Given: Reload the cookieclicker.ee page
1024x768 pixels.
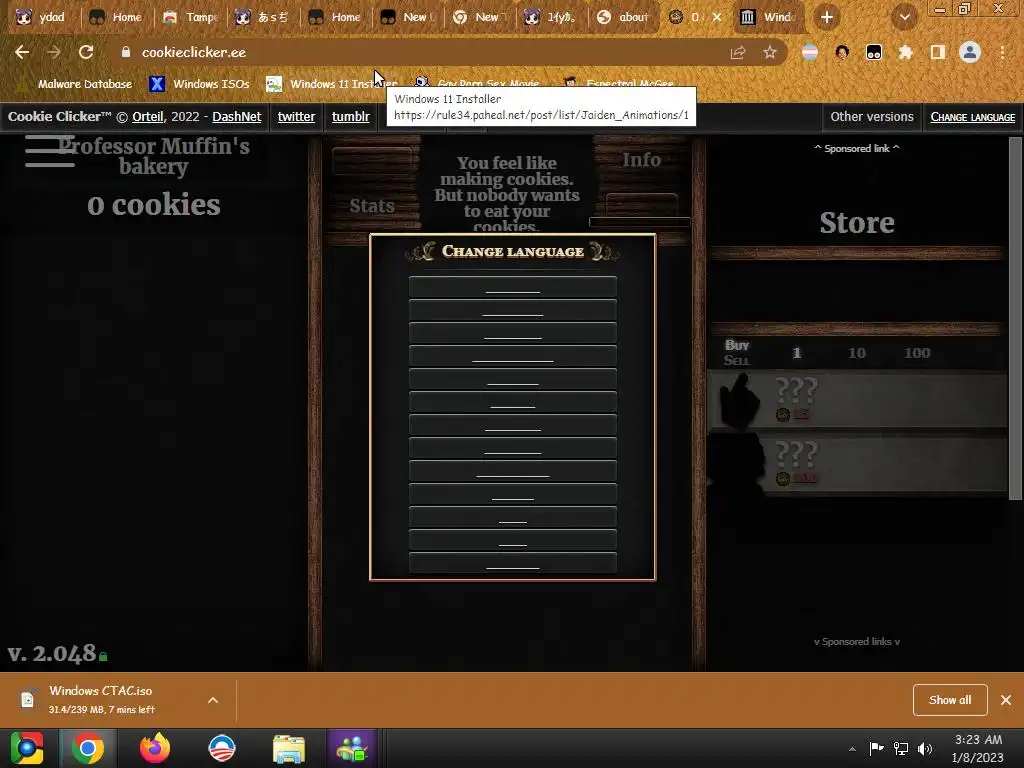Looking at the screenshot, I should click(x=86, y=52).
